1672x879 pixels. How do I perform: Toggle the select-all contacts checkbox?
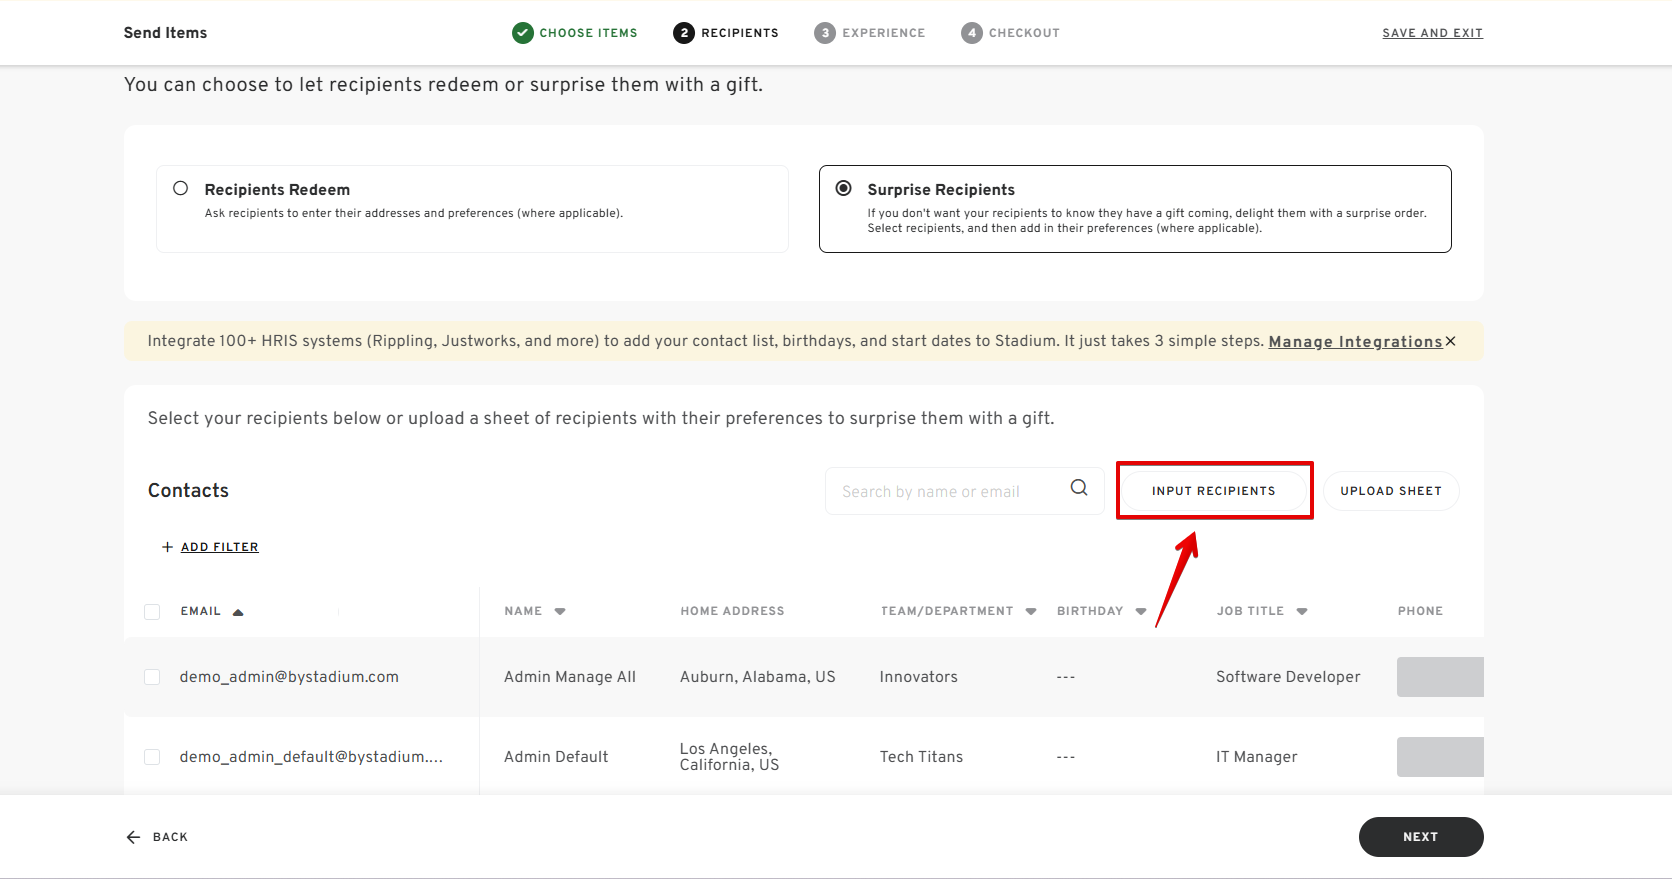point(152,611)
